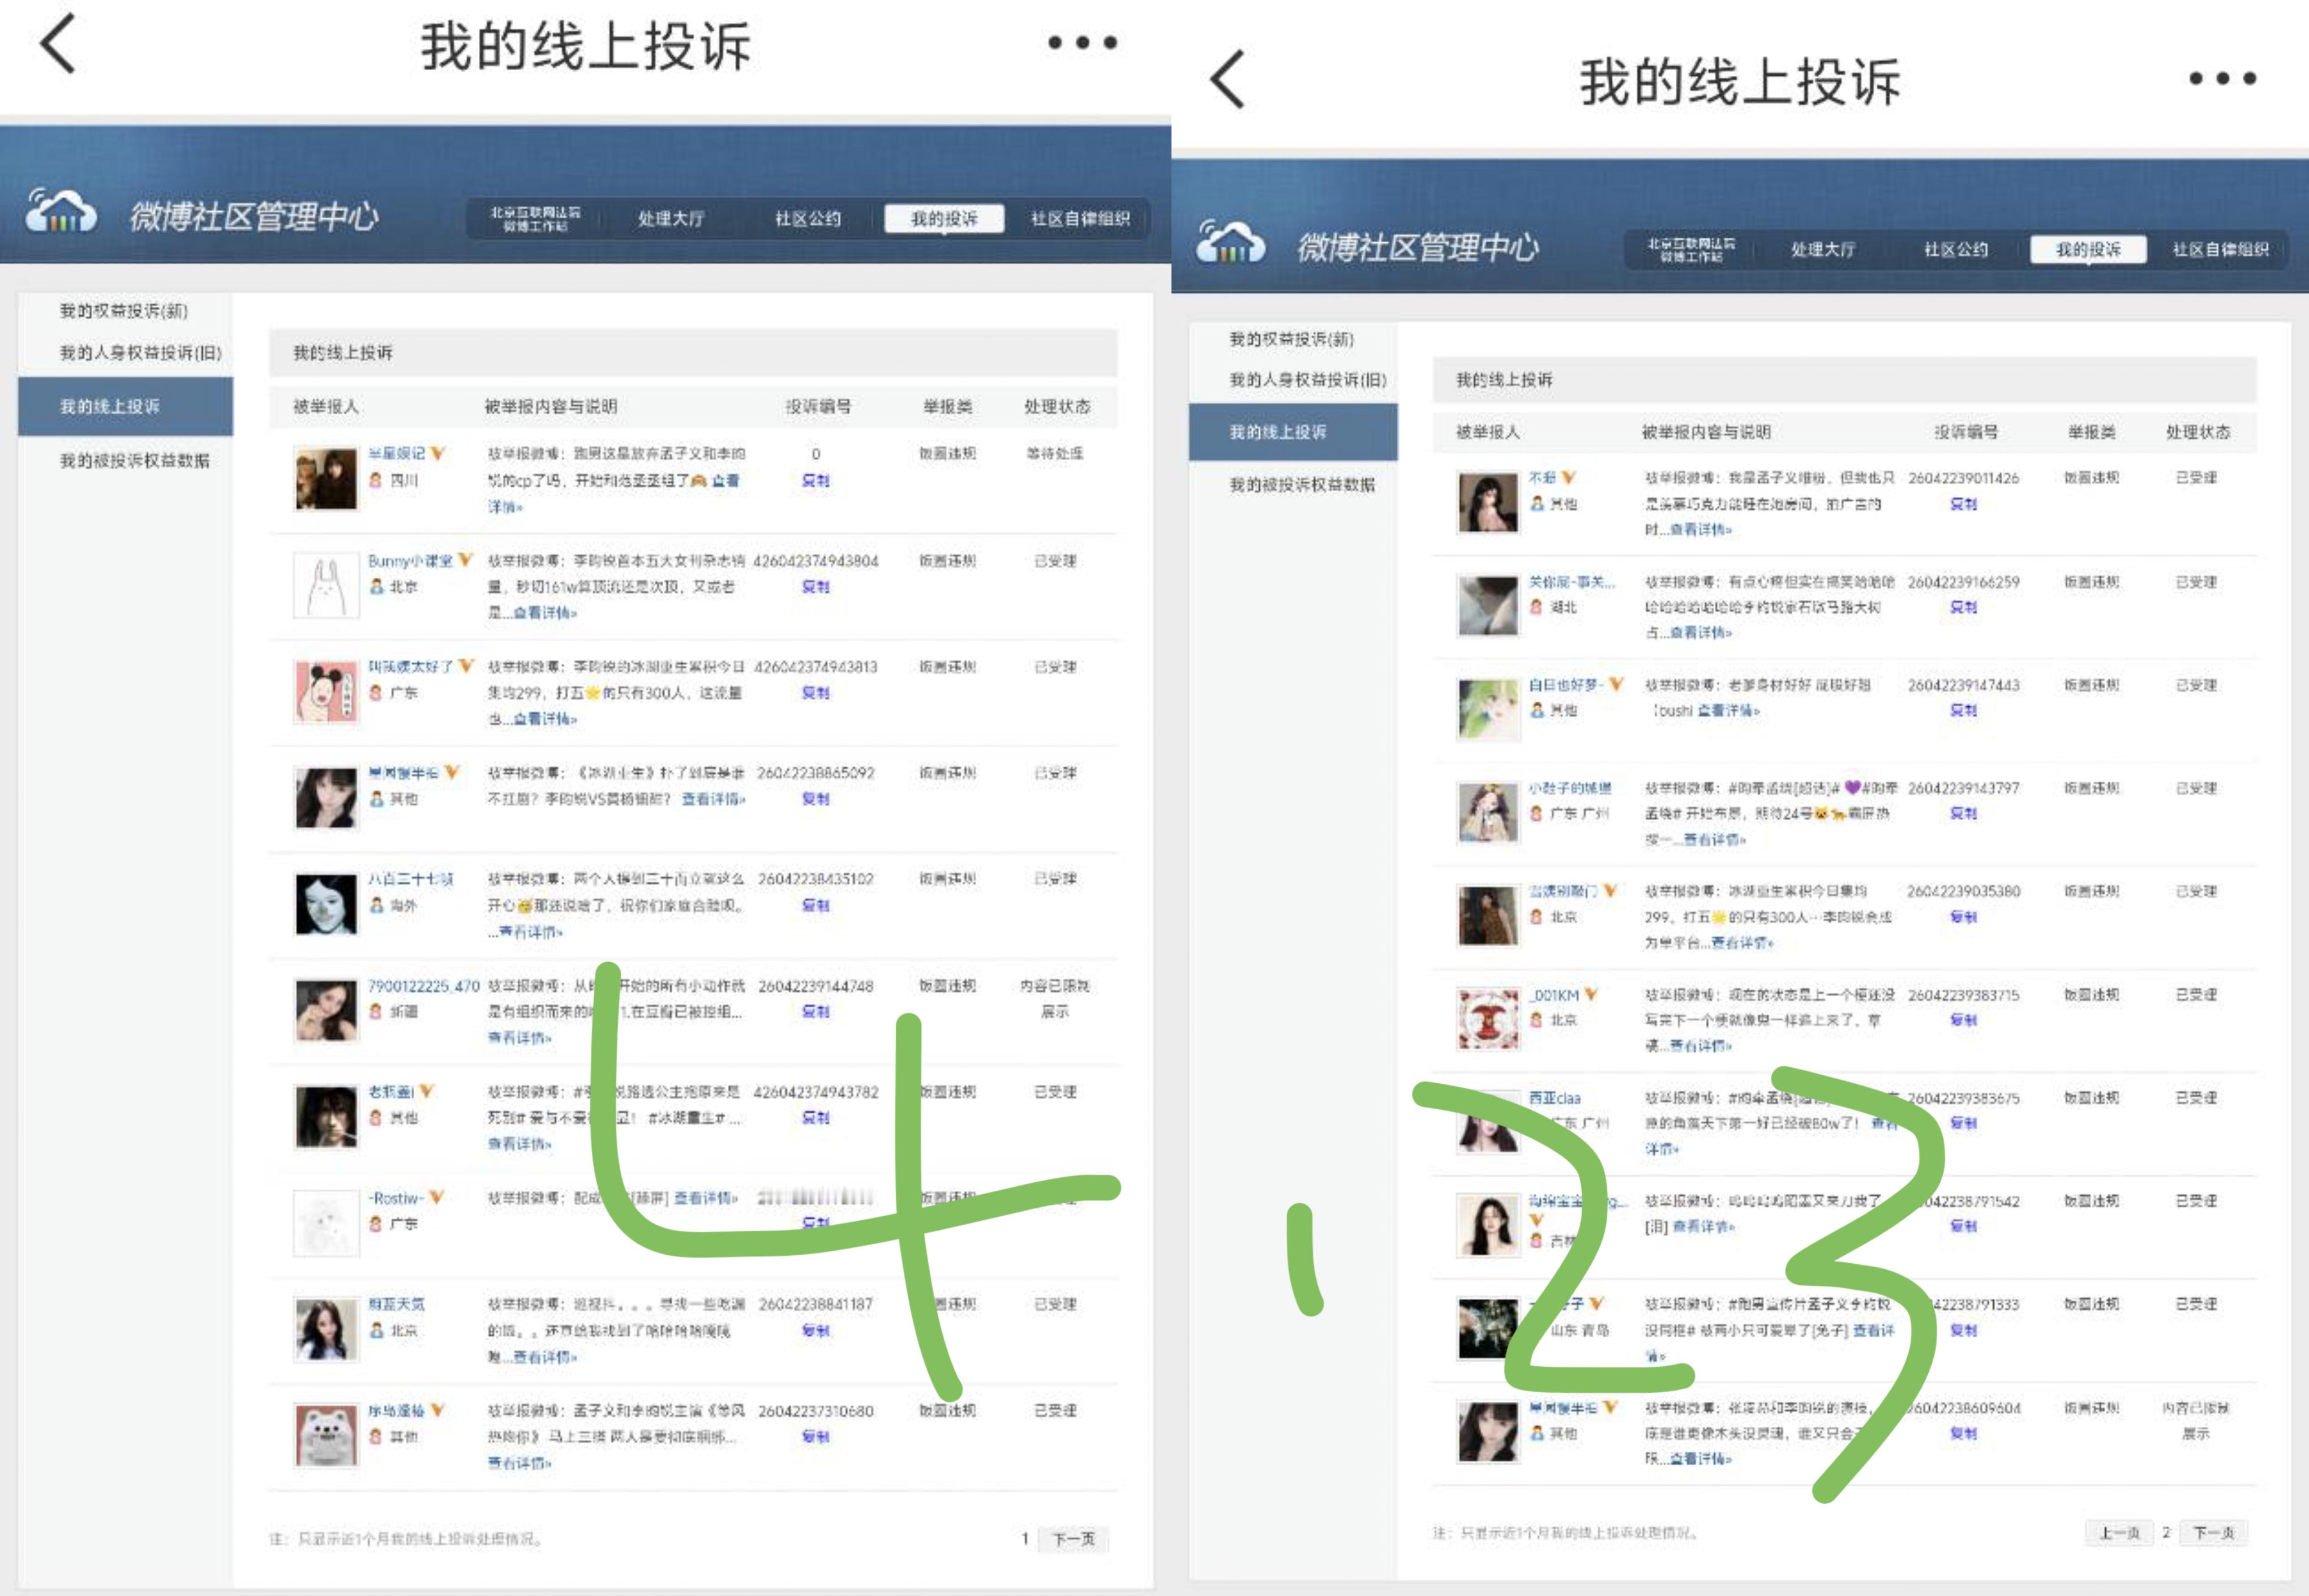Click the avatar thumbnail of 八百三十七项
The image size is (2309, 1596).
click(326, 904)
